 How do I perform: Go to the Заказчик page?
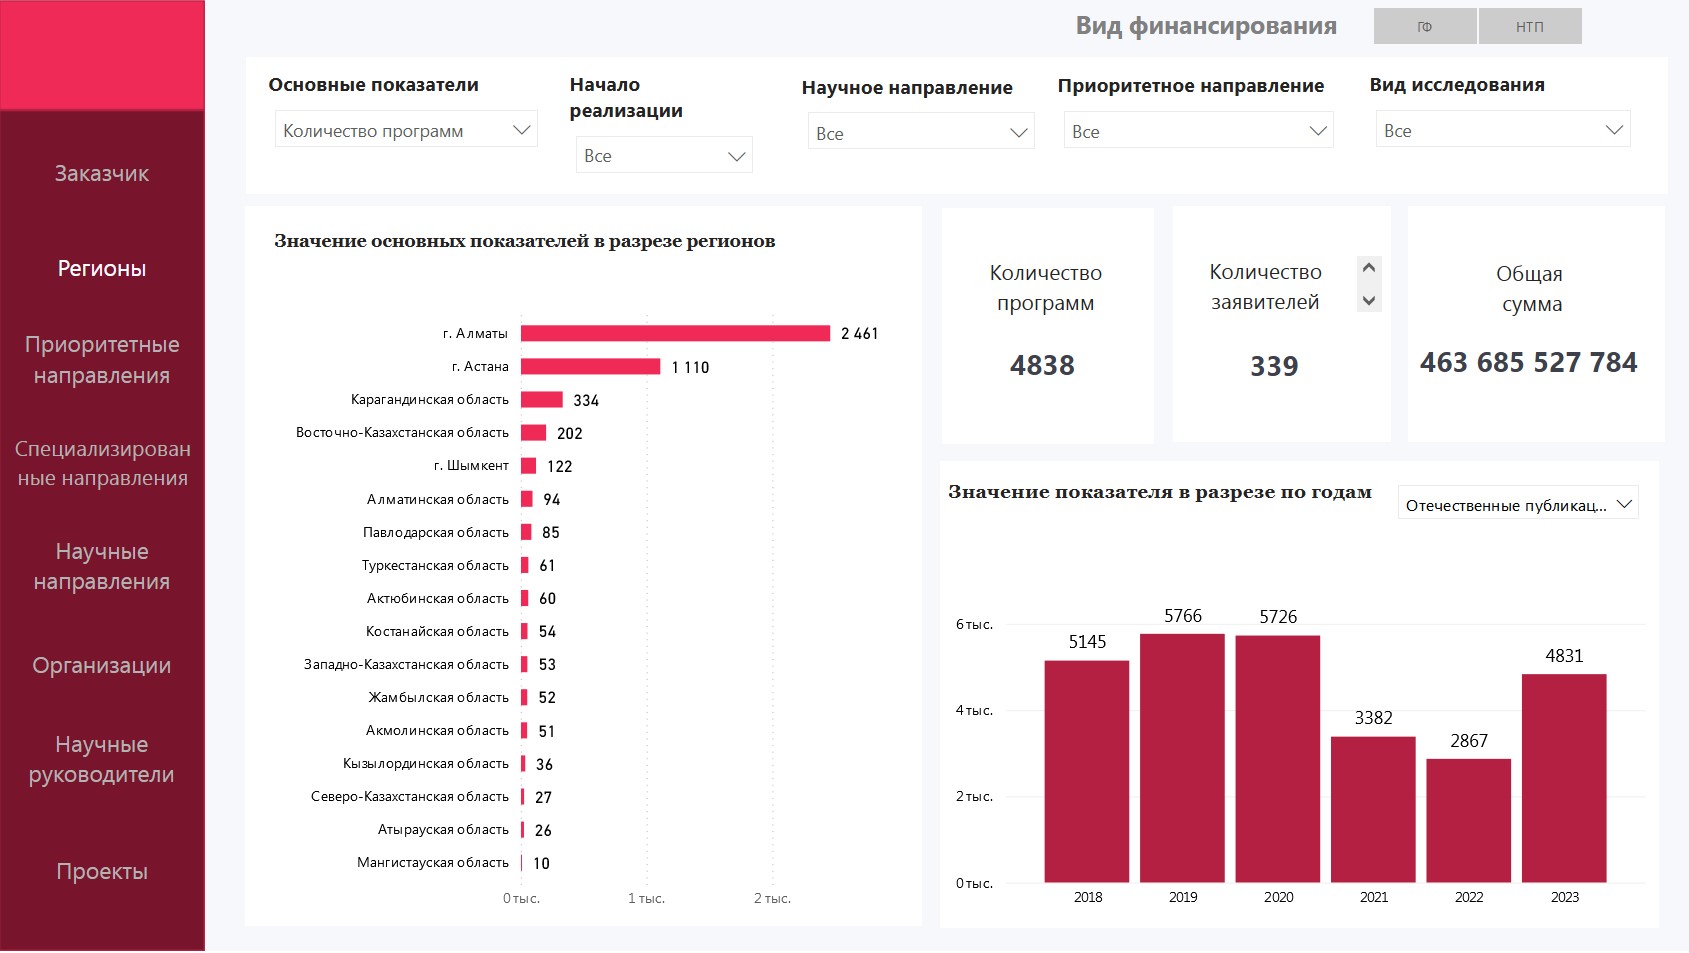click(x=102, y=174)
